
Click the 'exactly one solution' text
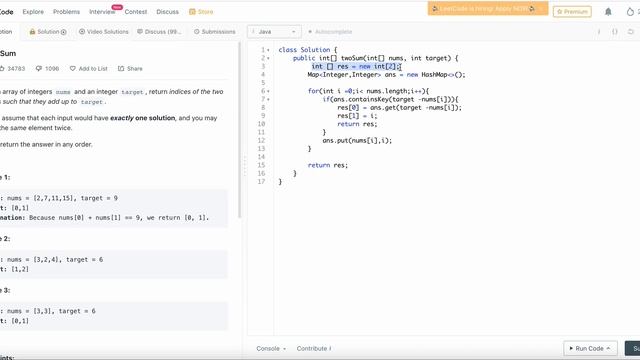pos(142,118)
